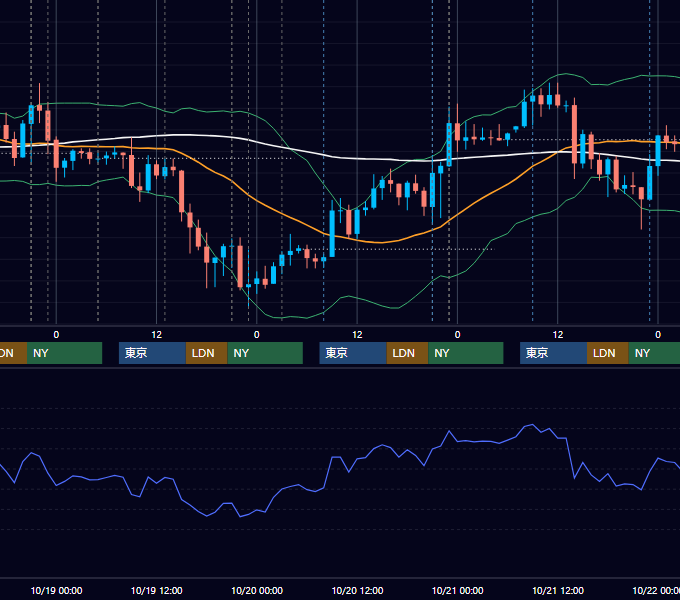Screen dimensions: 680x600
Task: Click the NY session block spanning 10/21 00:00
Action: tap(466, 353)
